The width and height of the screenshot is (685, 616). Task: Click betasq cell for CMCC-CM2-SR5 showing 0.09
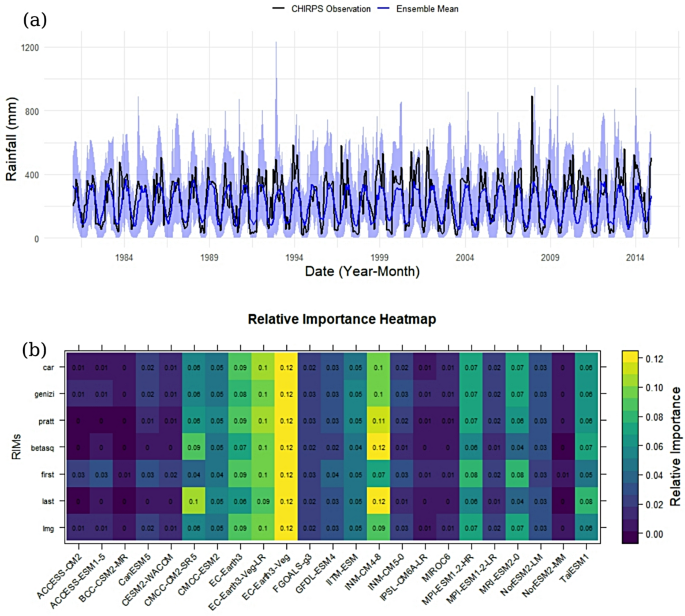point(194,447)
